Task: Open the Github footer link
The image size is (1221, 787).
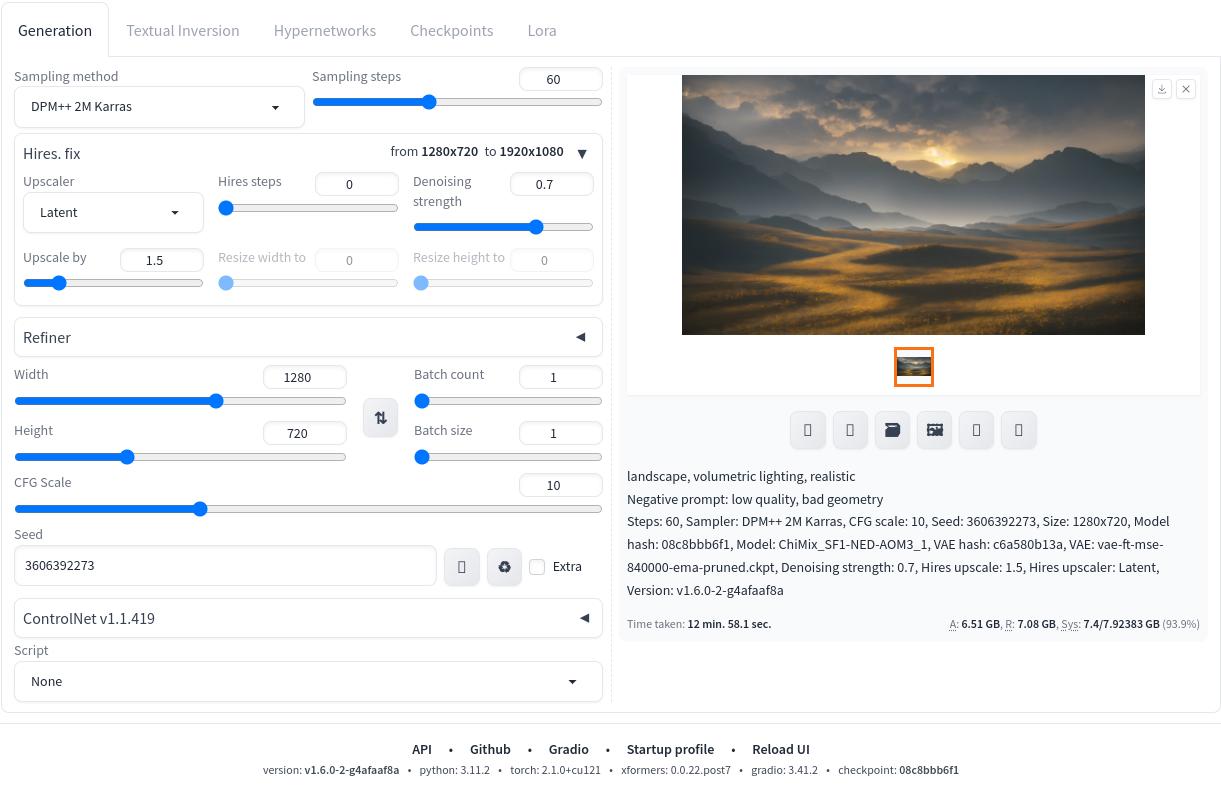Action: [490, 749]
